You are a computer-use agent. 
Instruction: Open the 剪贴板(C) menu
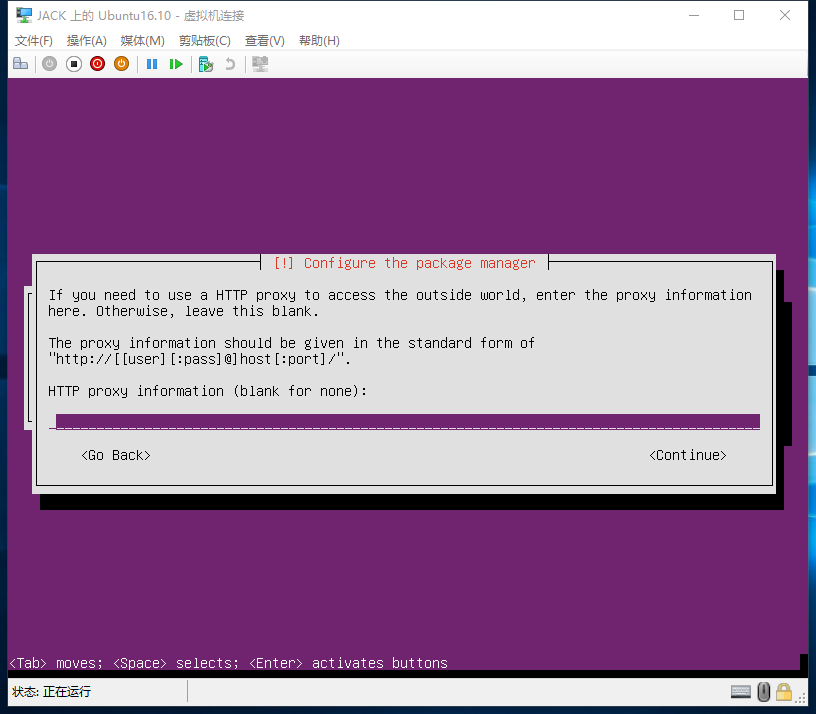click(x=204, y=41)
